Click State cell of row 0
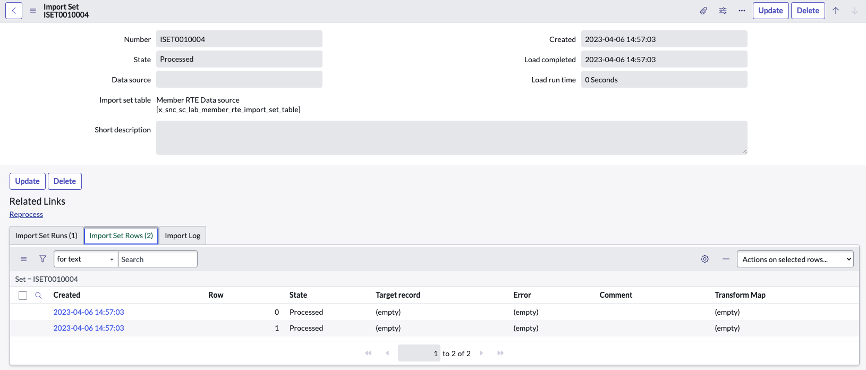 point(306,312)
